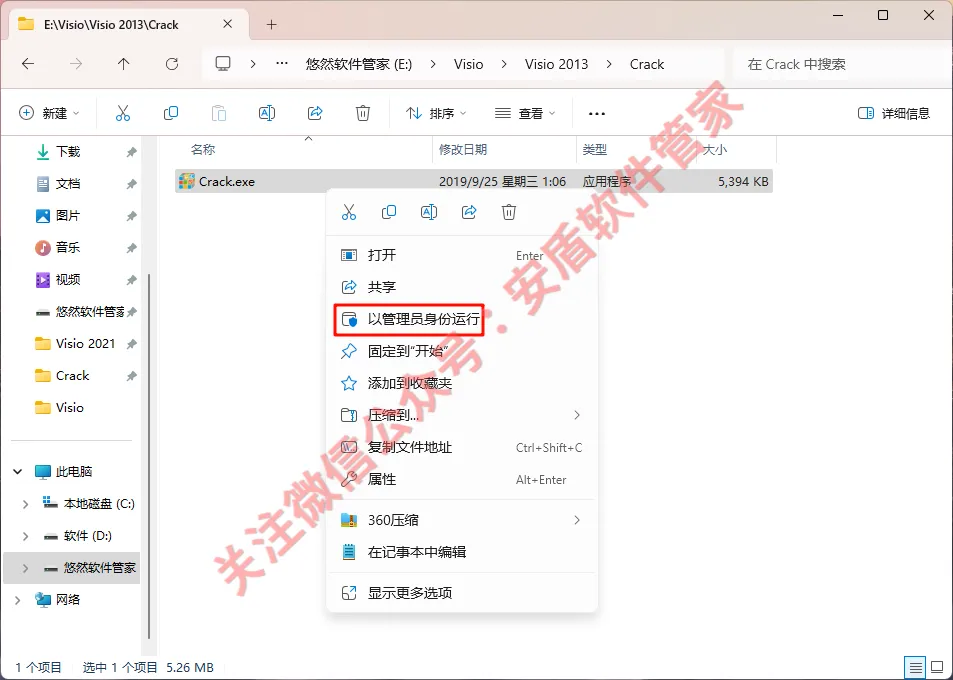This screenshot has width=953, height=680.
Task: Expand the 网络 tree node
Action: tap(18, 600)
